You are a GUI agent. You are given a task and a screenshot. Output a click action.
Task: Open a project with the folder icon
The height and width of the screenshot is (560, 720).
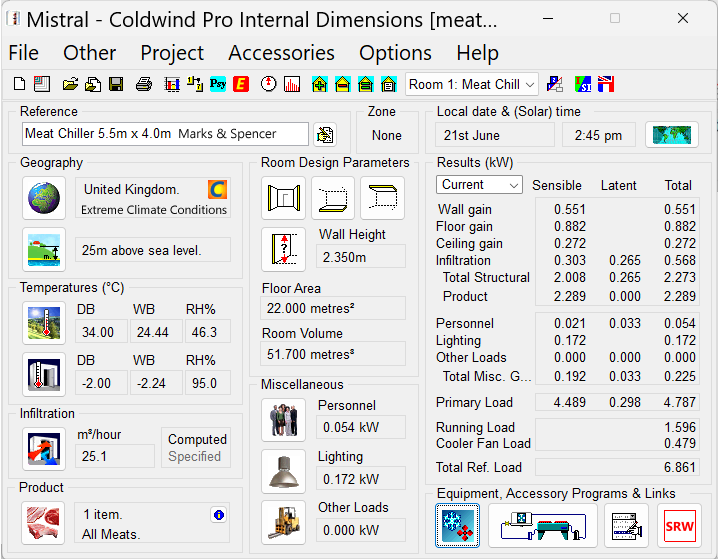(70, 84)
